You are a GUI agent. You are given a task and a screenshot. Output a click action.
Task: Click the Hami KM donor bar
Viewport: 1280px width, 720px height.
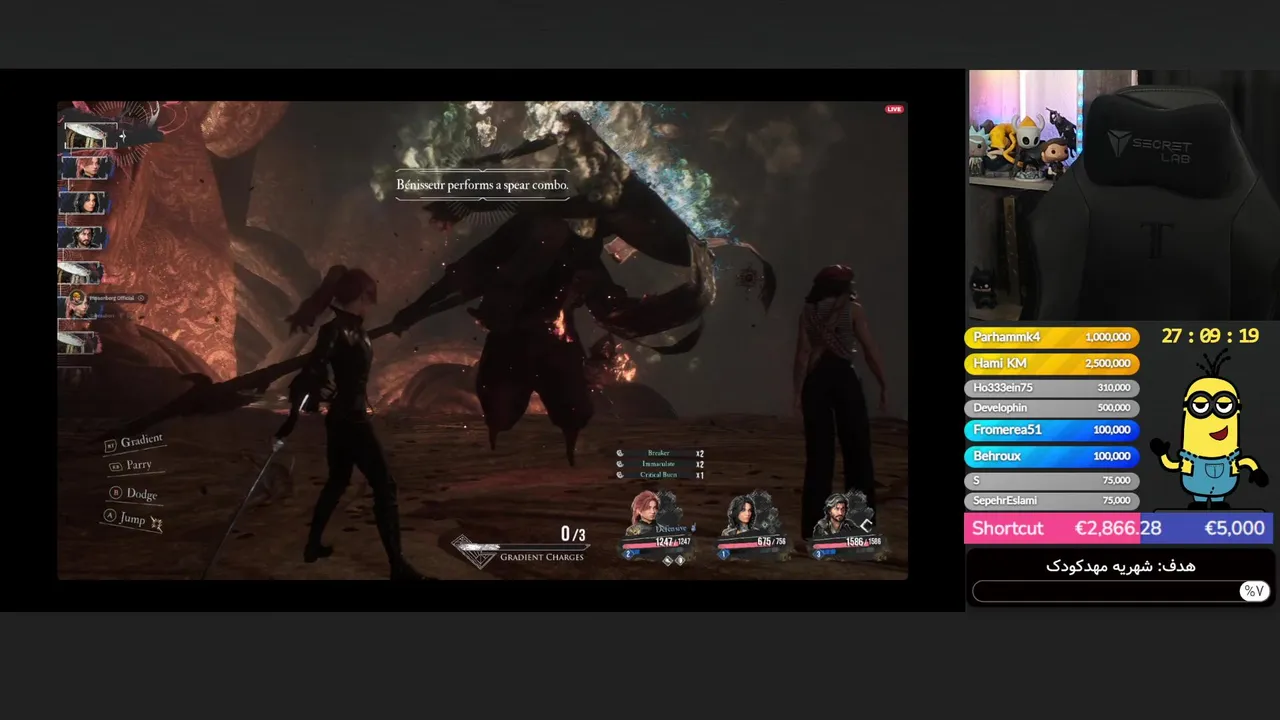coord(1051,363)
